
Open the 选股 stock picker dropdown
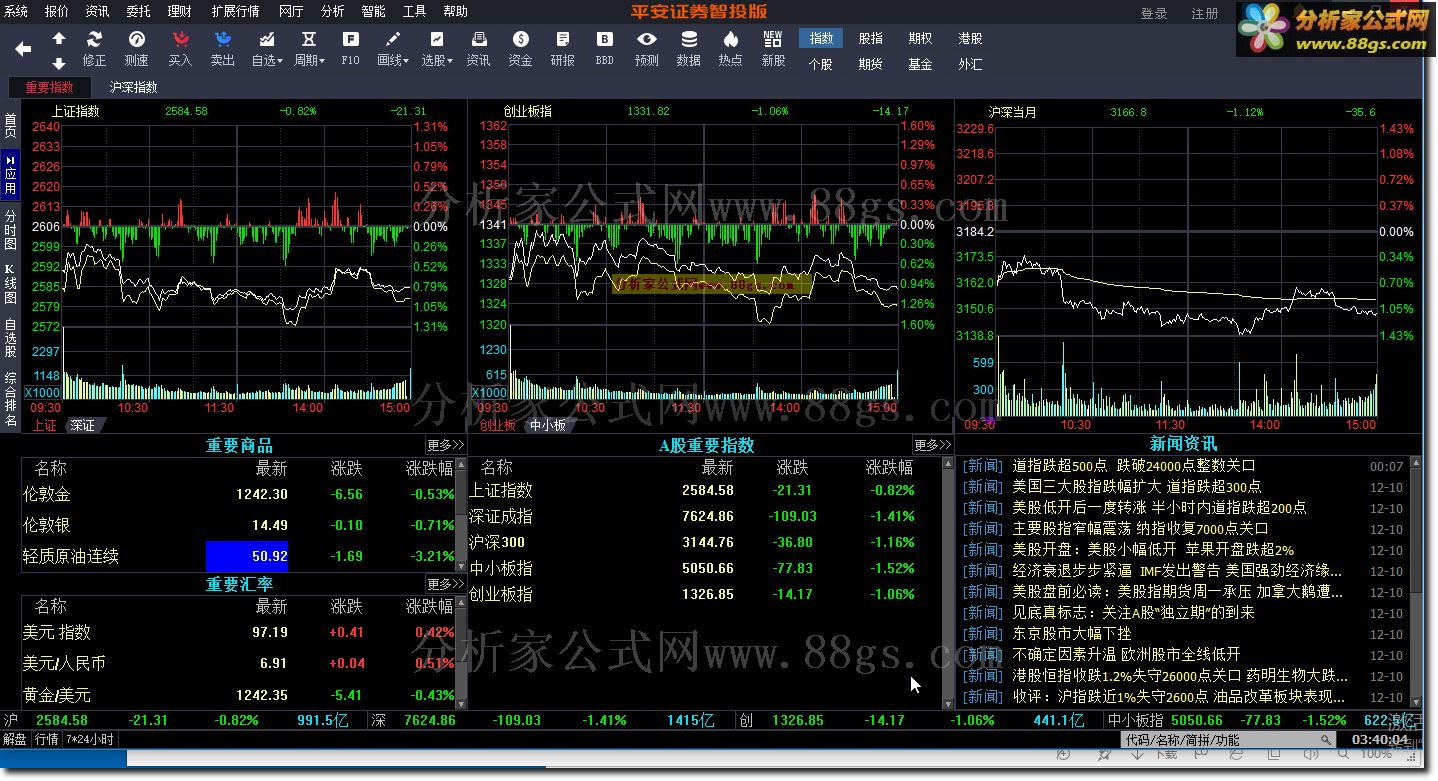(436, 48)
